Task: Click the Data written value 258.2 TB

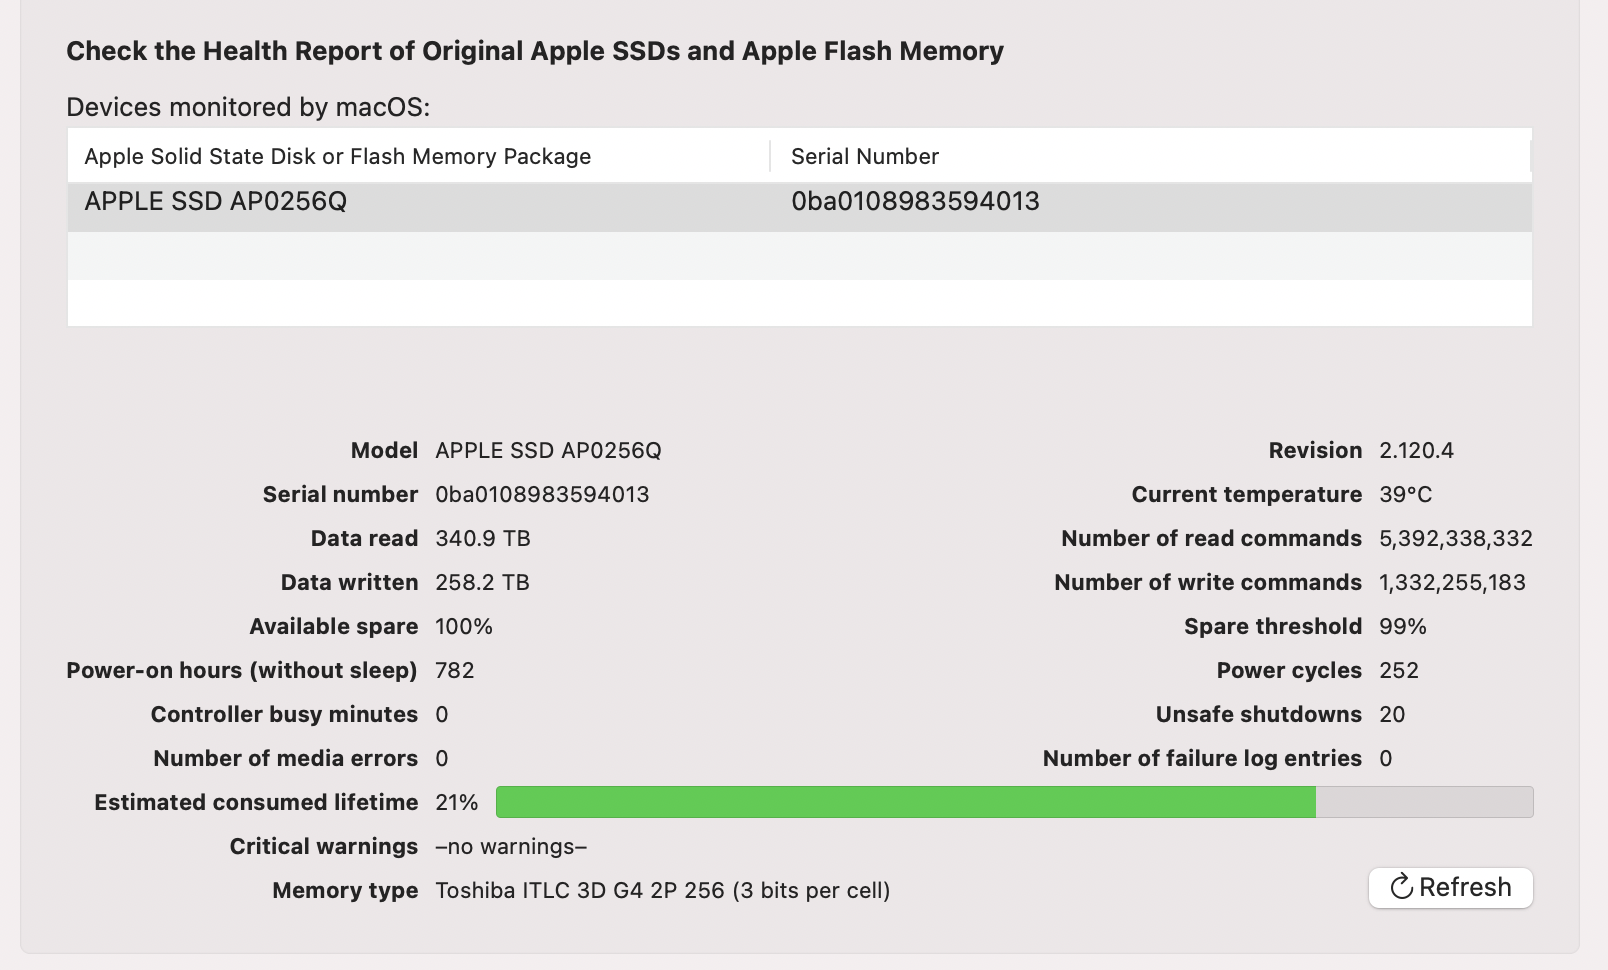Action: 482,582
